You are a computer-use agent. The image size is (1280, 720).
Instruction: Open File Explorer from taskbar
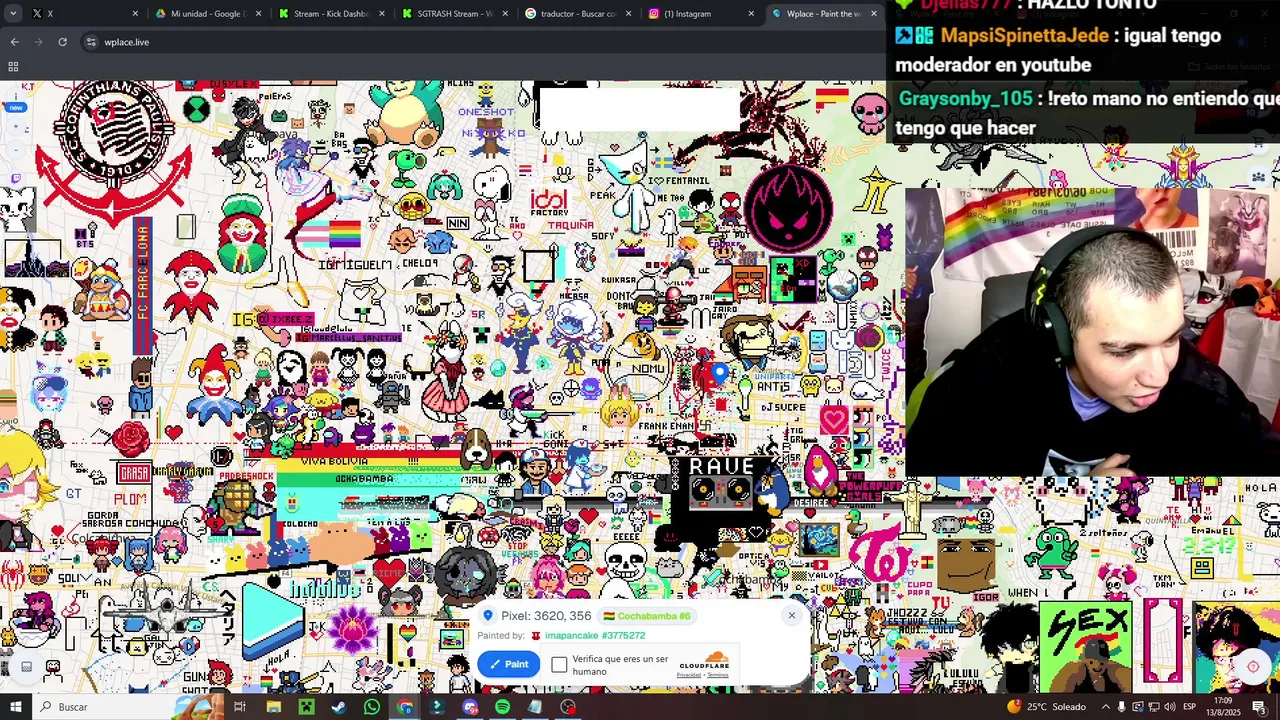tap(273, 707)
